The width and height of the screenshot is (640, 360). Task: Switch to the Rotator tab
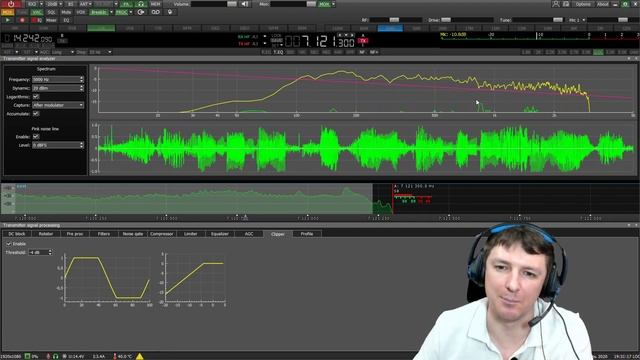[x=46, y=234]
